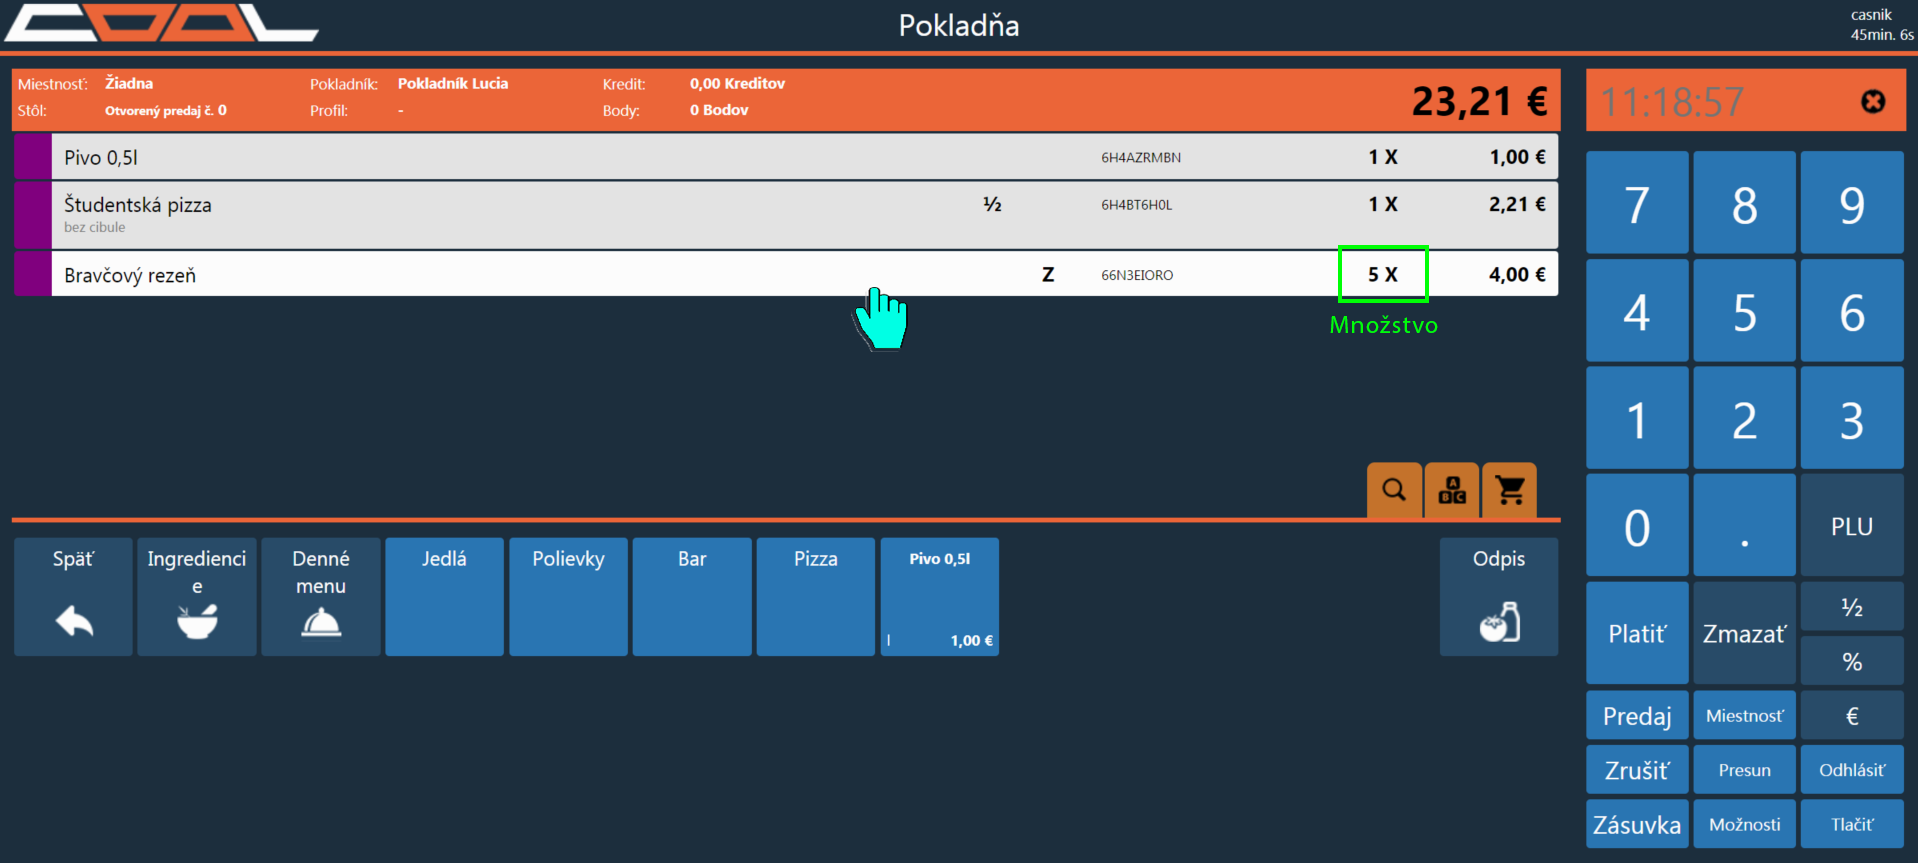1918x863 pixels.
Task: Select the Bar category
Action: click(692, 597)
